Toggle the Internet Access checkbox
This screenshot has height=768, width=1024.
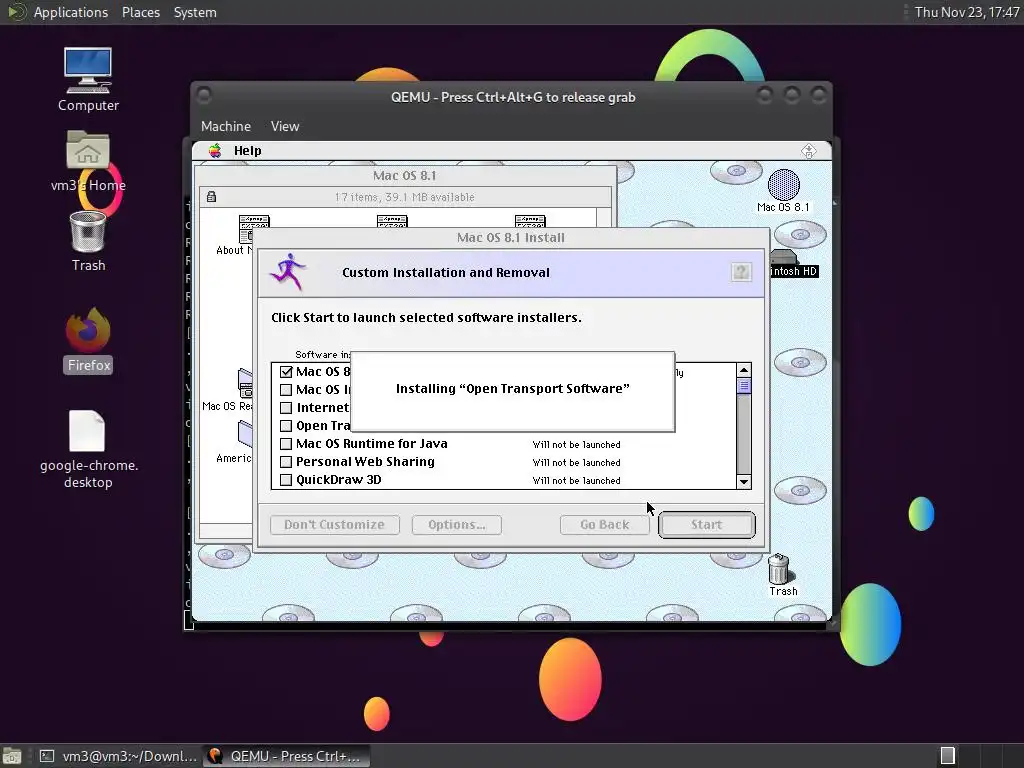(x=286, y=408)
